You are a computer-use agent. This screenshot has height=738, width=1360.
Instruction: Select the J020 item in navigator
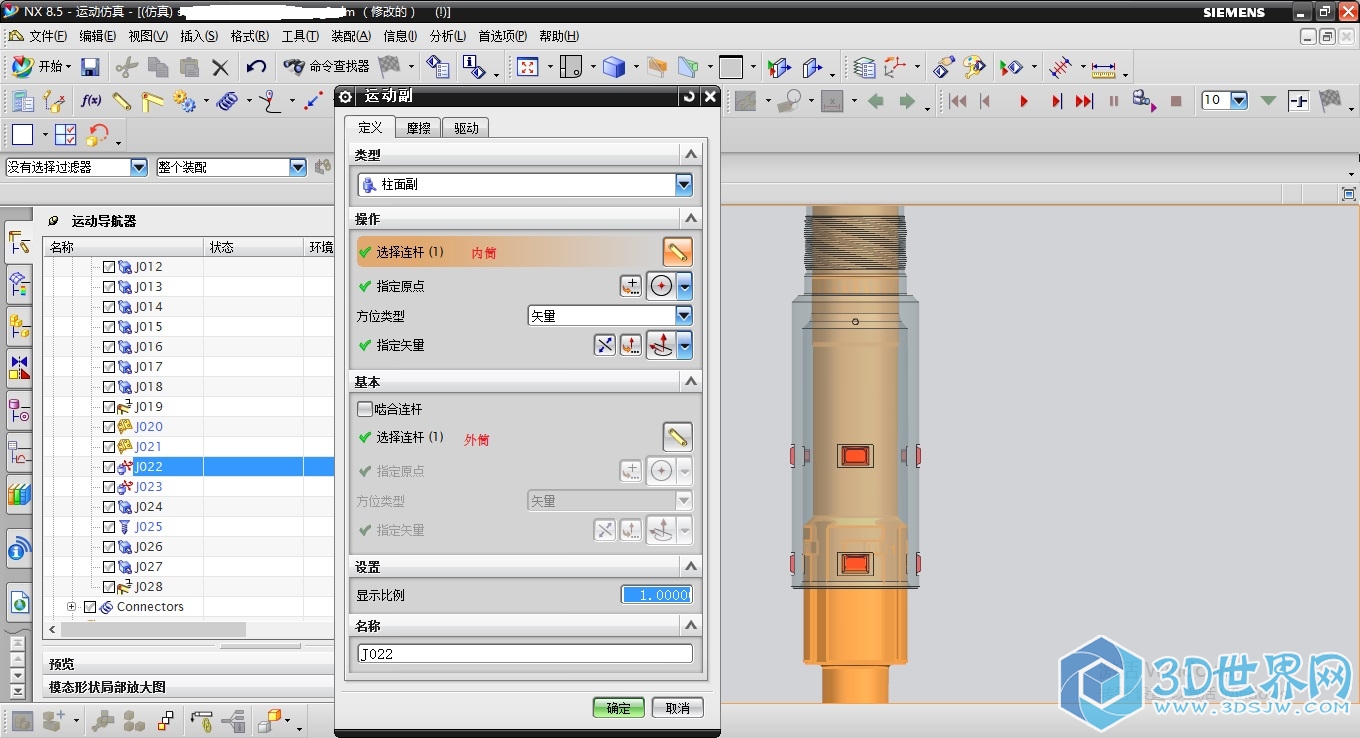point(148,427)
